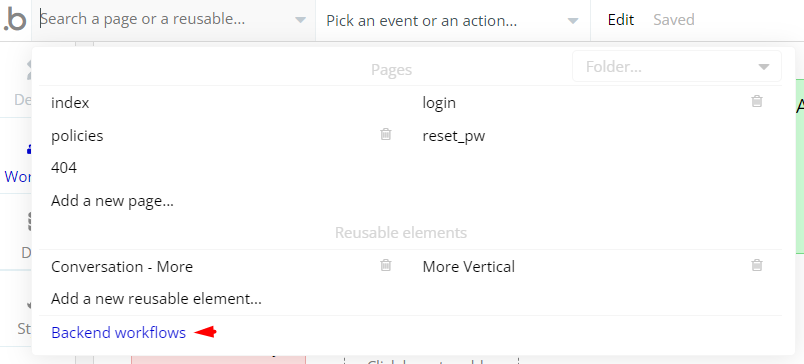Image resolution: width=804 pixels, height=364 pixels.
Task: Open the reset_pw page
Action: click(x=454, y=136)
